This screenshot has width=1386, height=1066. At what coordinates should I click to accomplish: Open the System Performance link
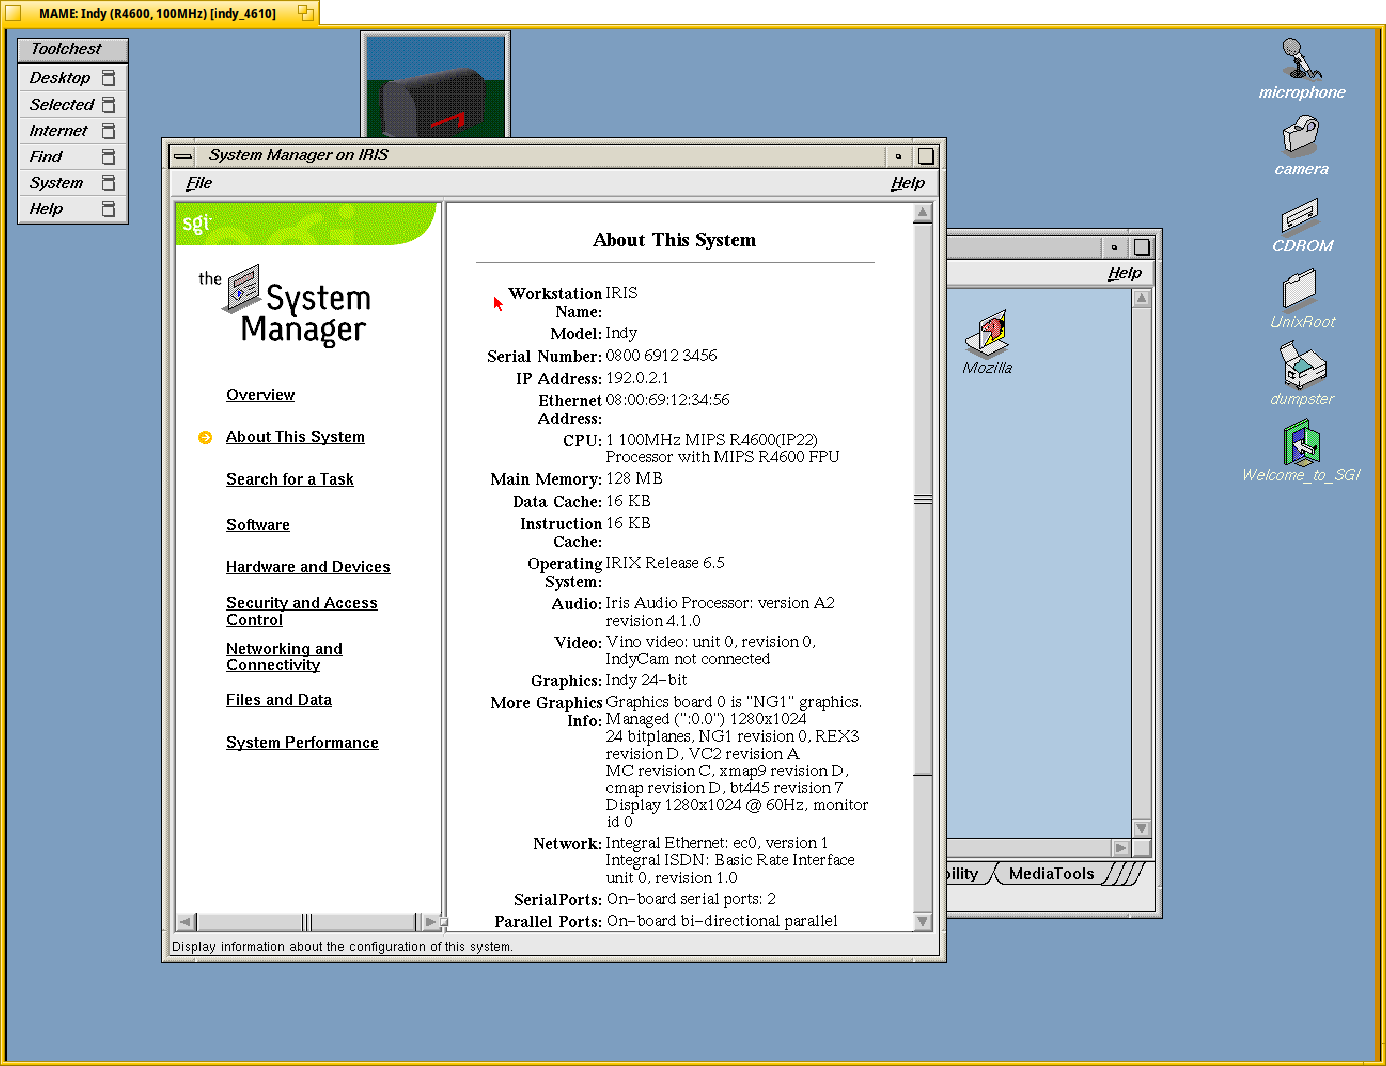302,743
